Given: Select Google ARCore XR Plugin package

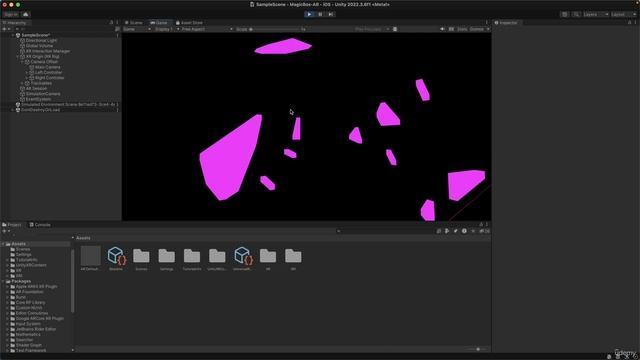Looking at the screenshot, I should pyautogui.click(x=40, y=318).
